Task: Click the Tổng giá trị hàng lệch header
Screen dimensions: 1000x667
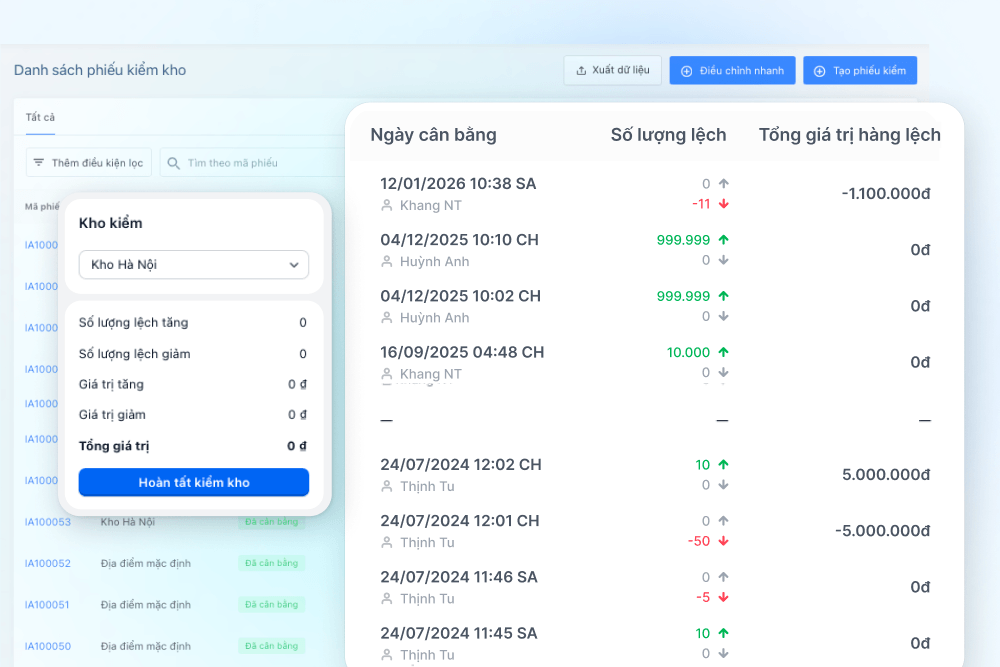Action: tap(849, 135)
